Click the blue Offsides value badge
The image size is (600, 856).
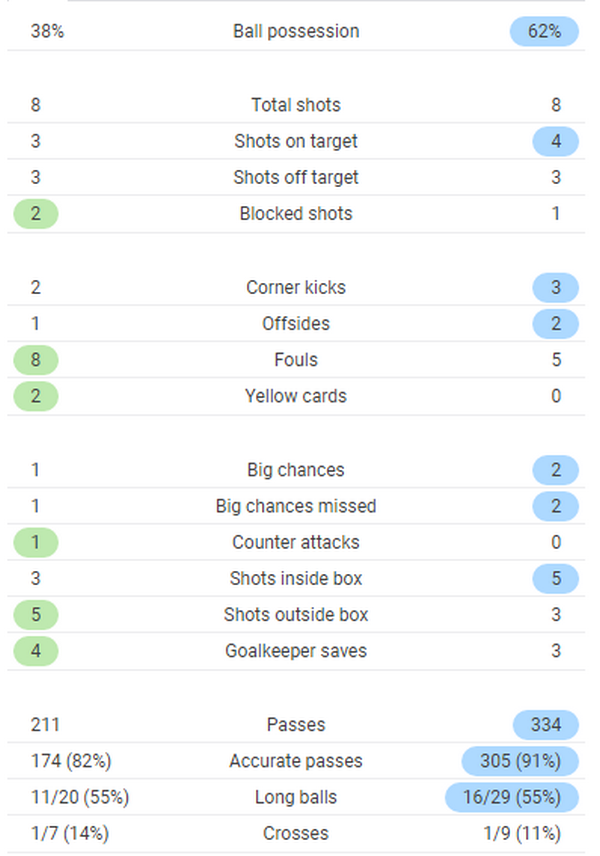coord(556,323)
